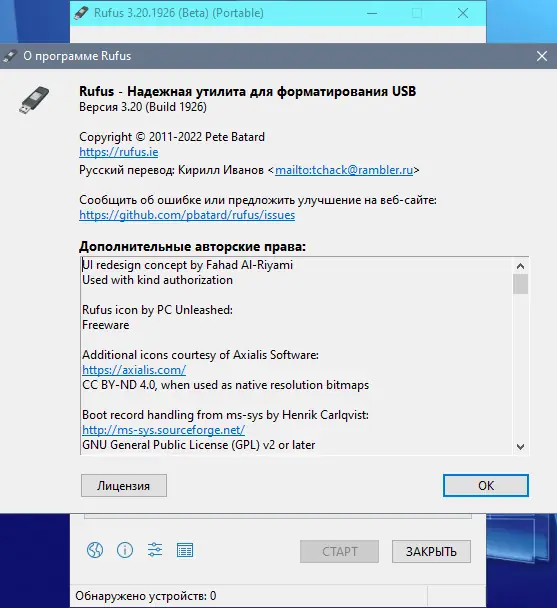The image size is (557, 608).
Task: Click the credits scrollbar thumb
Action: pos(521,284)
